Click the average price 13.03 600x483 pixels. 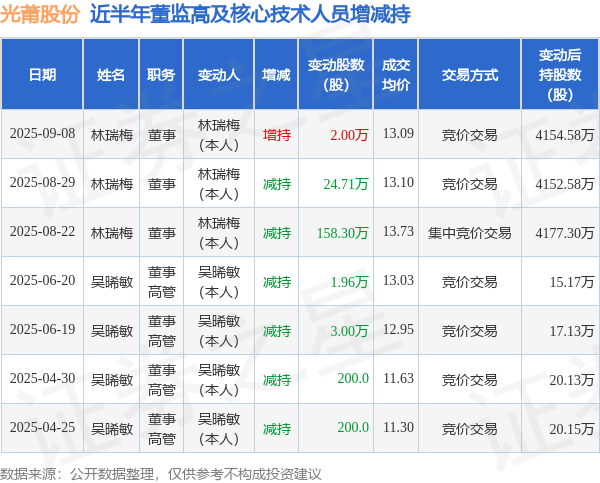pyautogui.click(x=398, y=281)
